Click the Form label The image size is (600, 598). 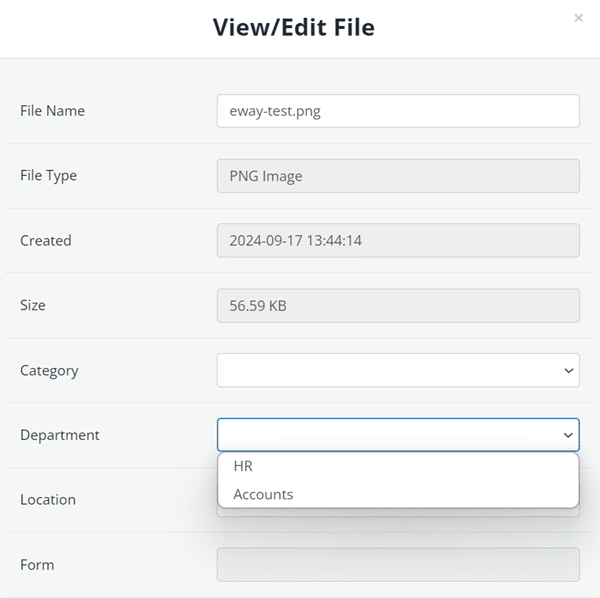37,565
